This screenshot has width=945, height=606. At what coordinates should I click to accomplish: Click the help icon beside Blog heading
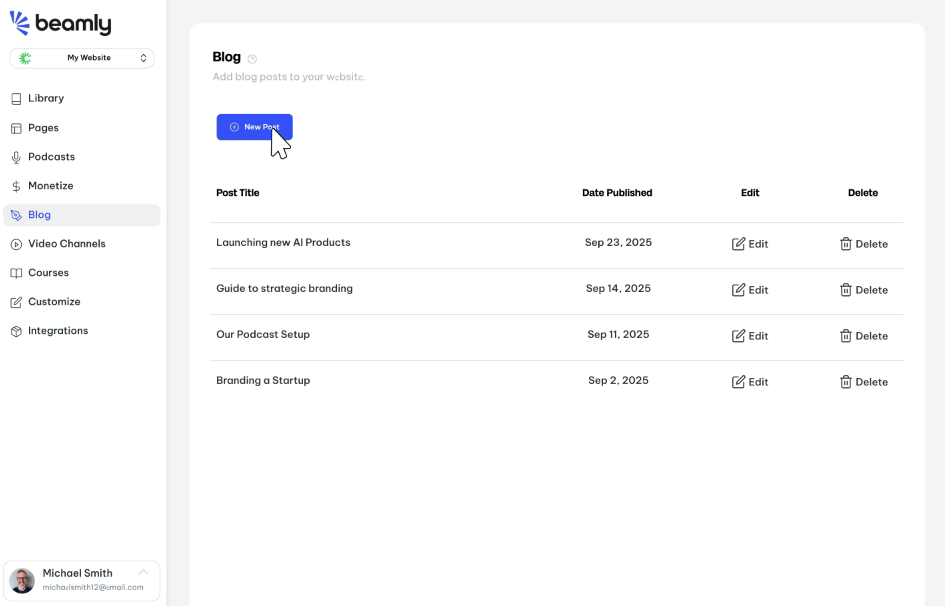pos(252,59)
